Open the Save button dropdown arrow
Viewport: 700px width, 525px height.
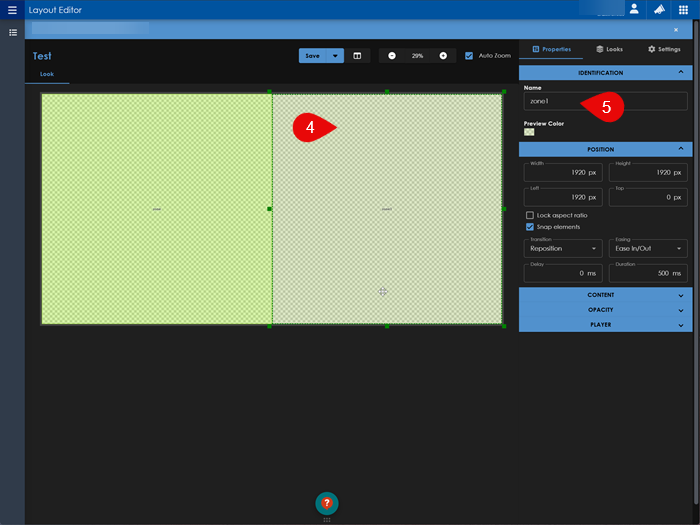point(336,56)
